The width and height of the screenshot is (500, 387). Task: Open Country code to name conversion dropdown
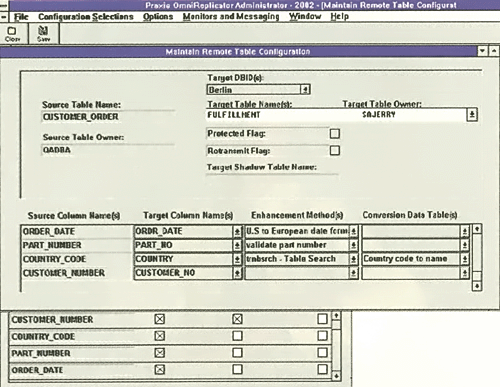click(465, 259)
